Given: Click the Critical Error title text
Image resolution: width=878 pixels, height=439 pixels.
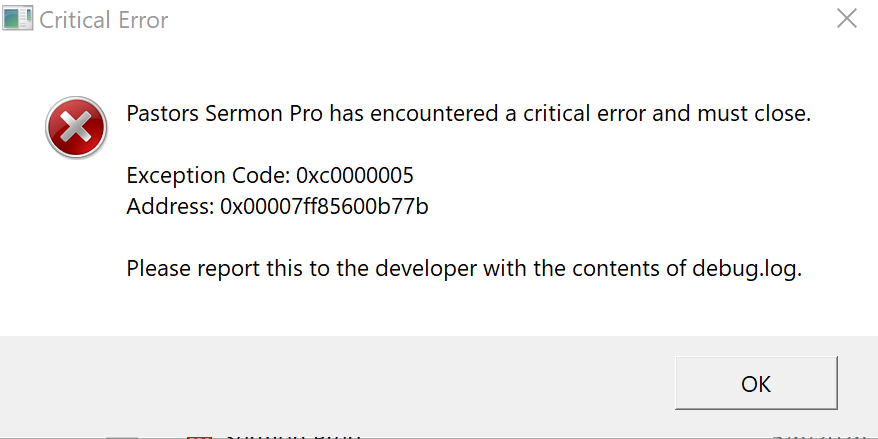Looking at the screenshot, I should (x=104, y=20).
